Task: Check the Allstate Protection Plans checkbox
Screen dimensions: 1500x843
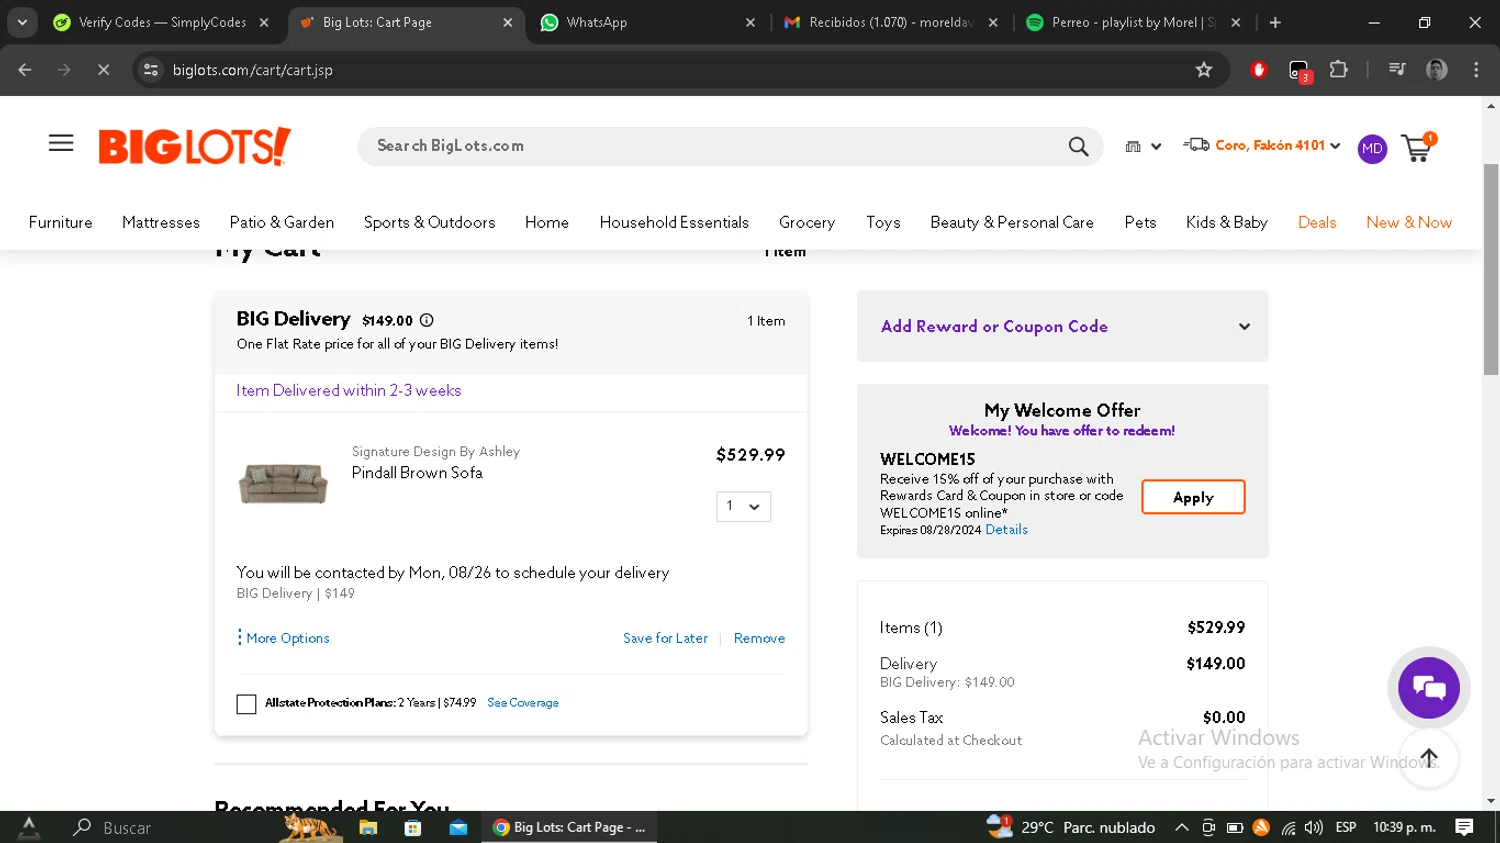Action: tap(246, 704)
